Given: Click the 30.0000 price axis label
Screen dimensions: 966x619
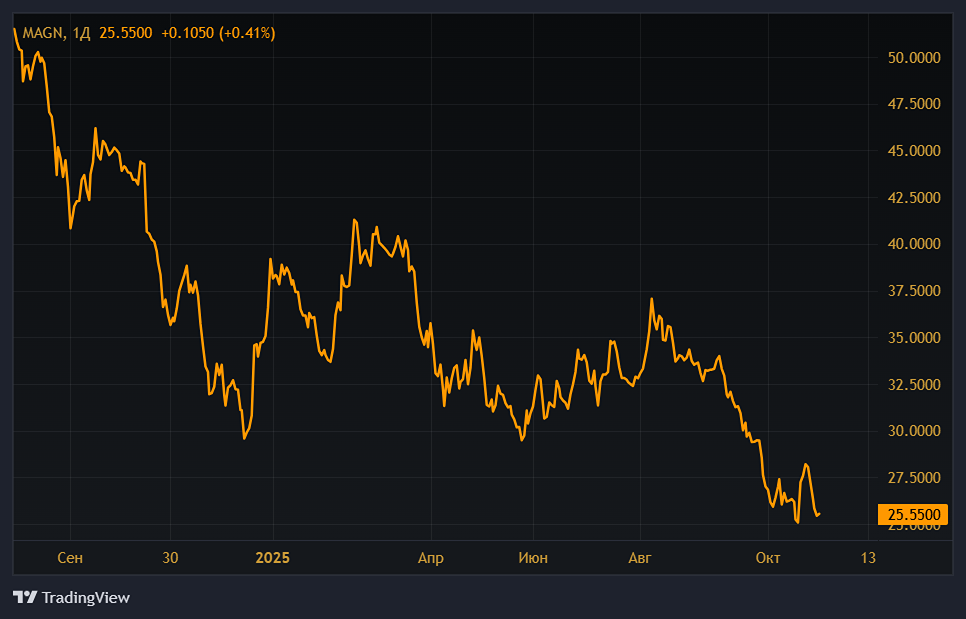Looking at the screenshot, I should point(914,431).
